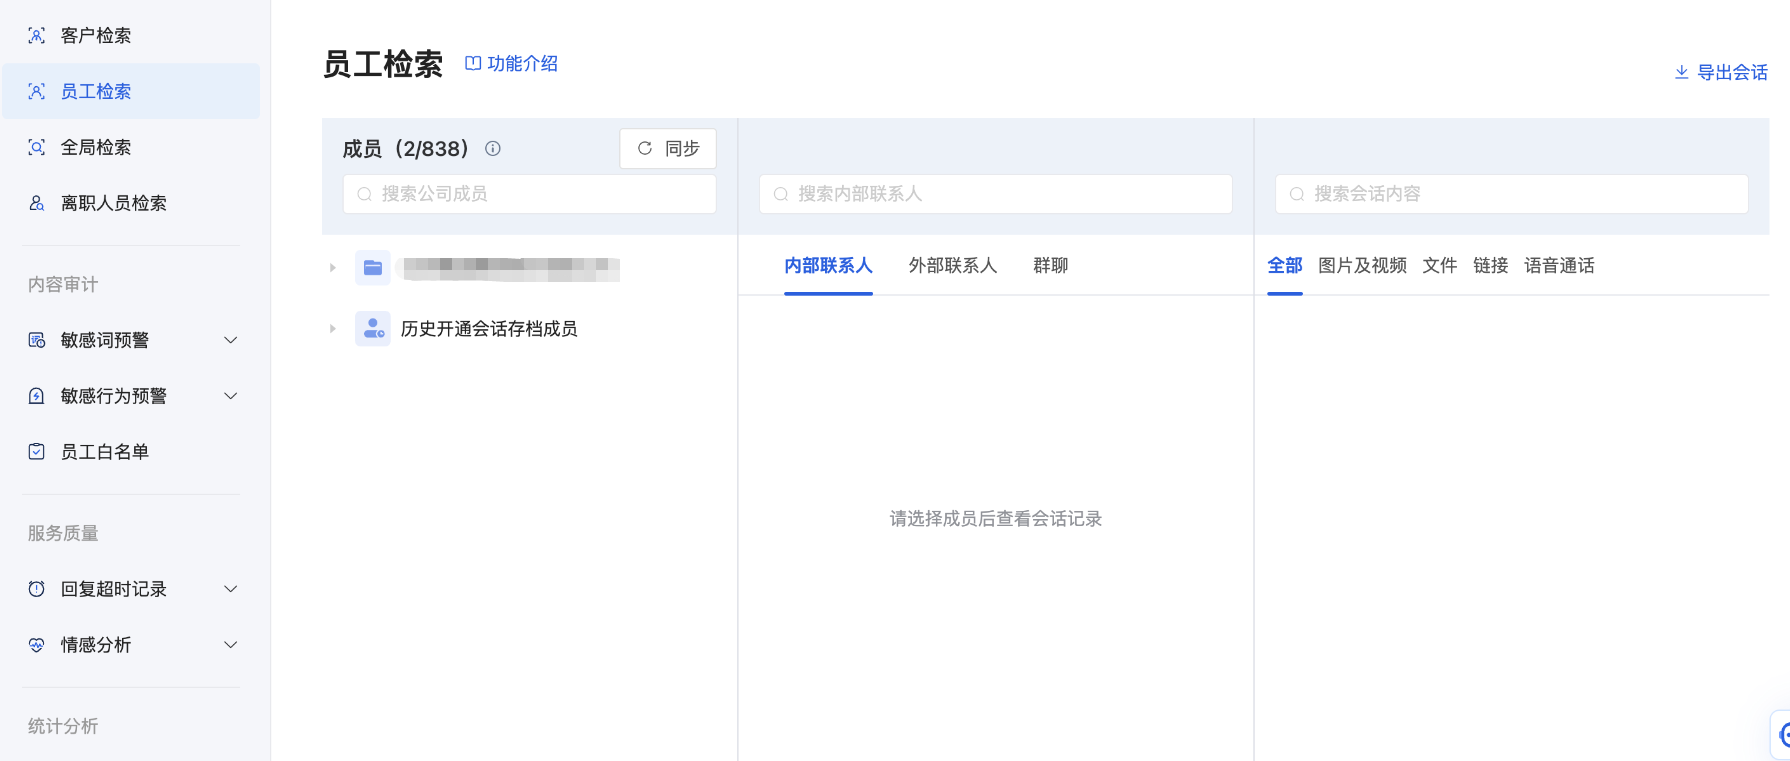Click magnifier icon in 搜索内部联系人 box

click(781, 194)
